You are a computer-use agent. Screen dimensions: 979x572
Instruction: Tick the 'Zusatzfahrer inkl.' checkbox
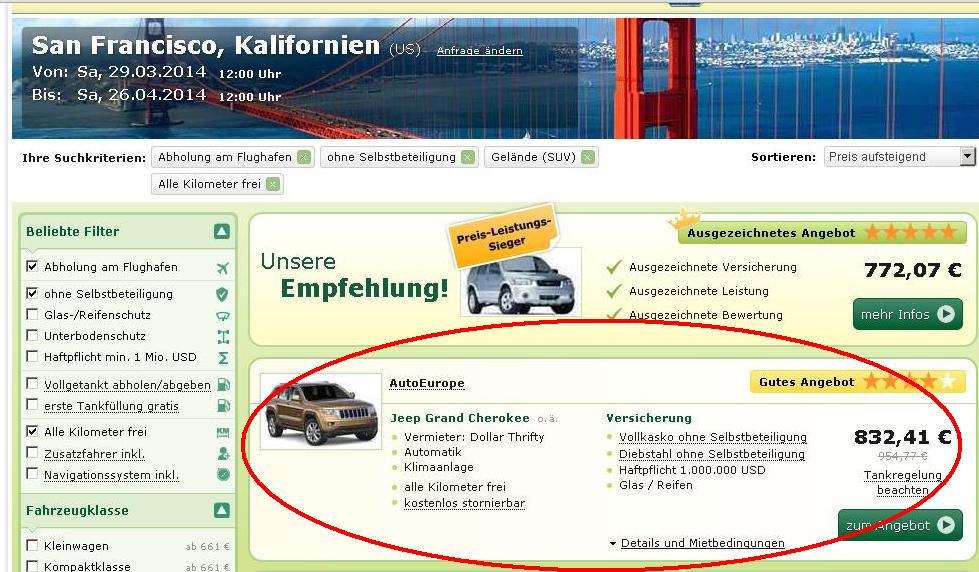click(x=33, y=454)
